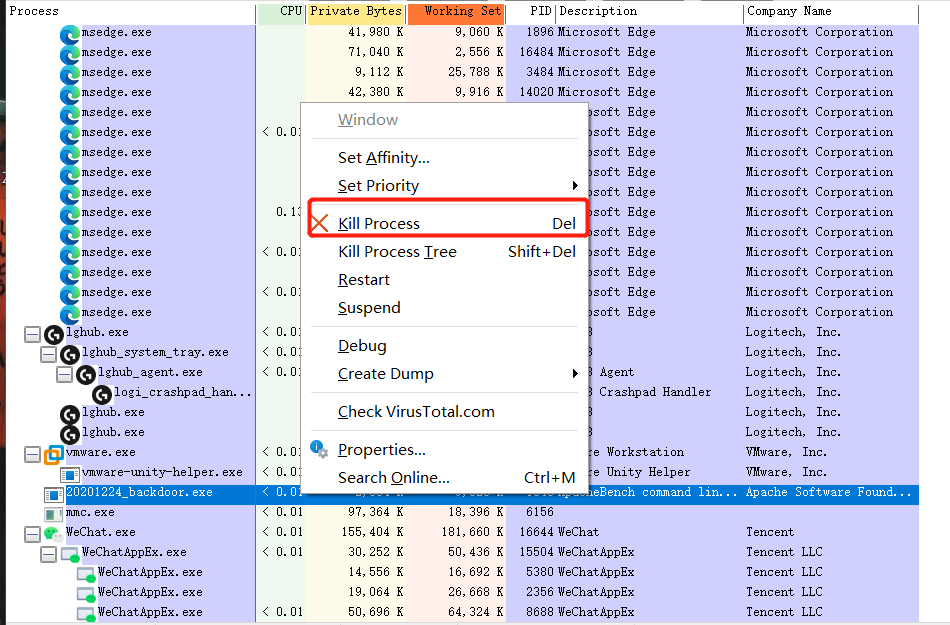Viewport: 950px width, 625px height.
Task: Click 20201224_backdoor.exe process icon
Action: 54,494
